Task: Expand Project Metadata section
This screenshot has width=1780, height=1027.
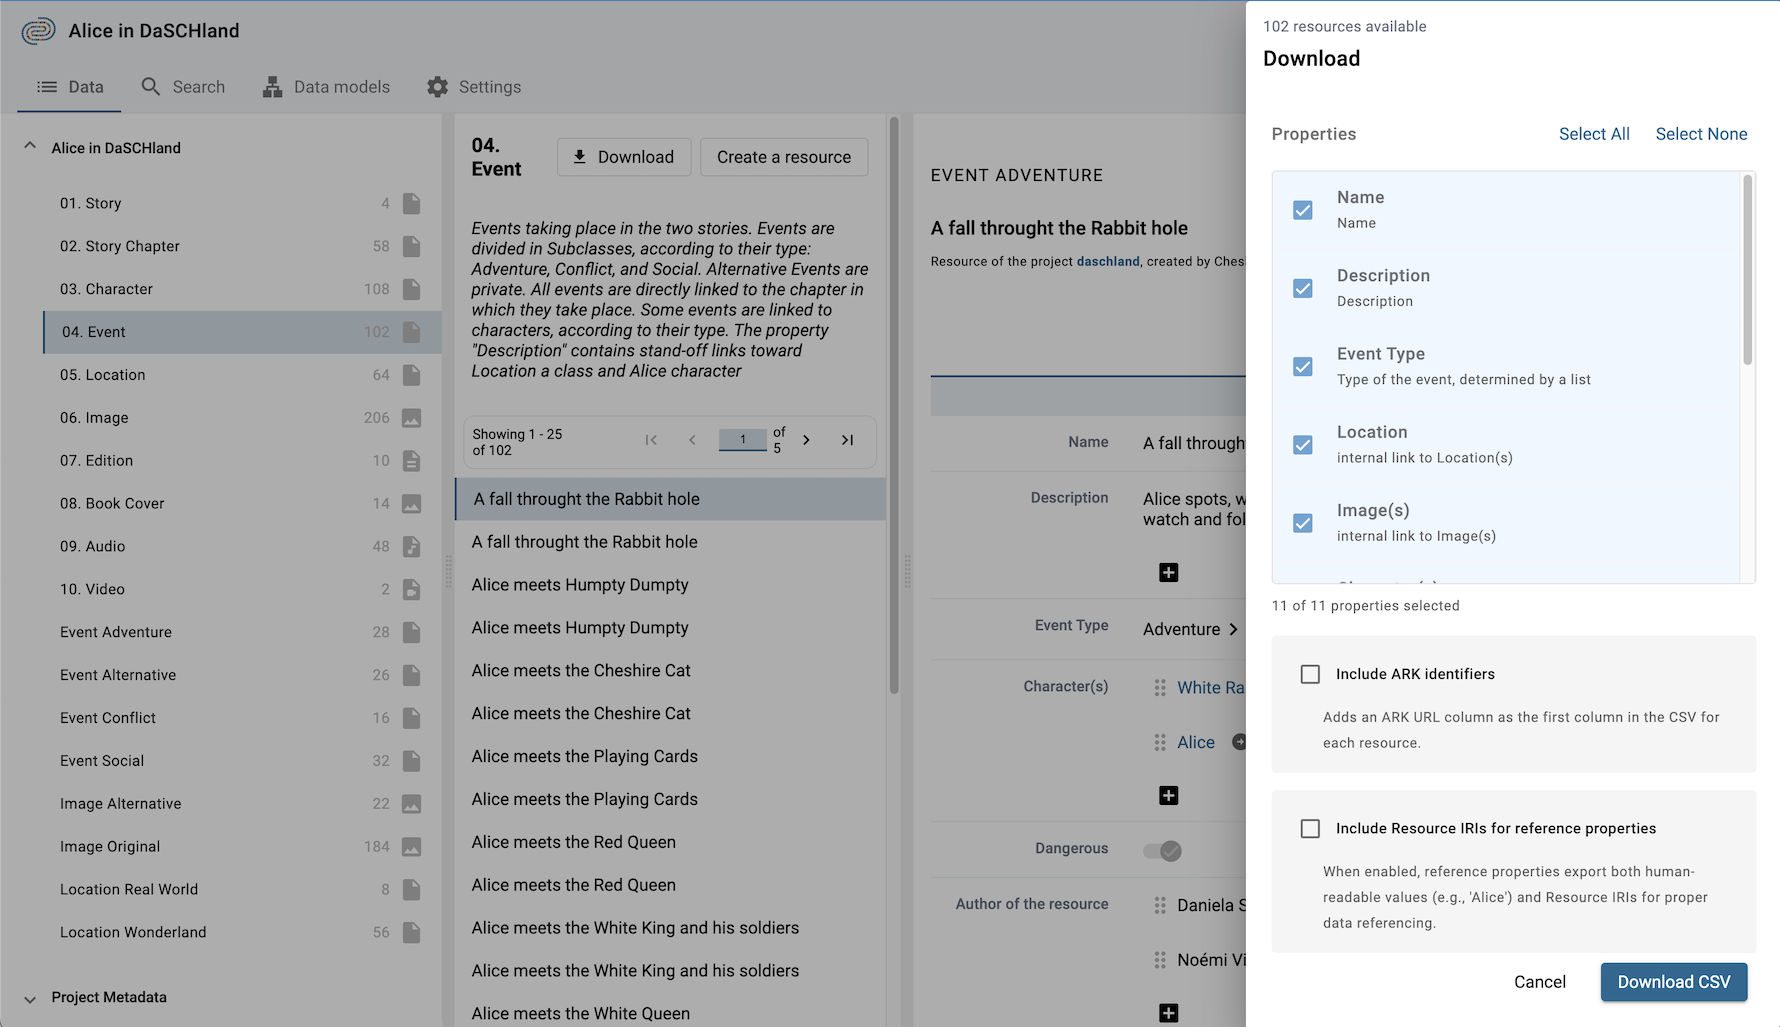Action: click(30, 998)
